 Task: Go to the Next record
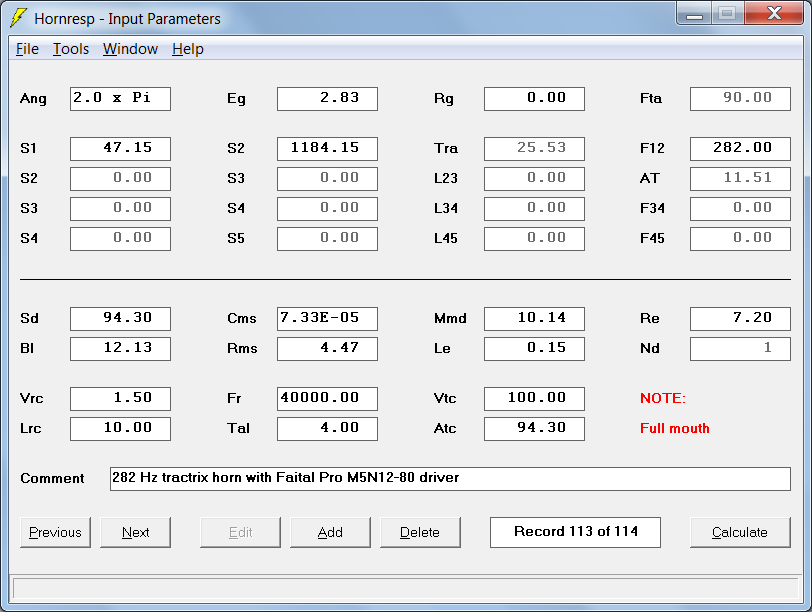[x=135, y=532]
